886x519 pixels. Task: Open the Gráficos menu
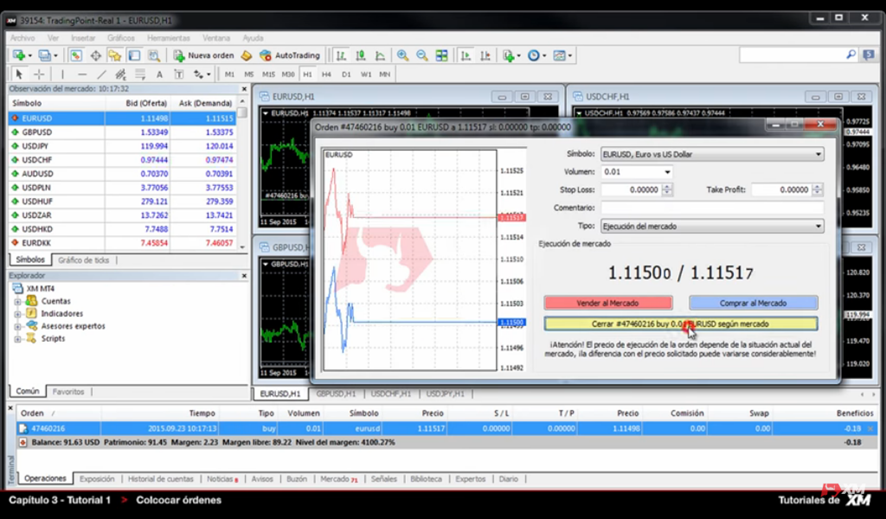point(121,38)
